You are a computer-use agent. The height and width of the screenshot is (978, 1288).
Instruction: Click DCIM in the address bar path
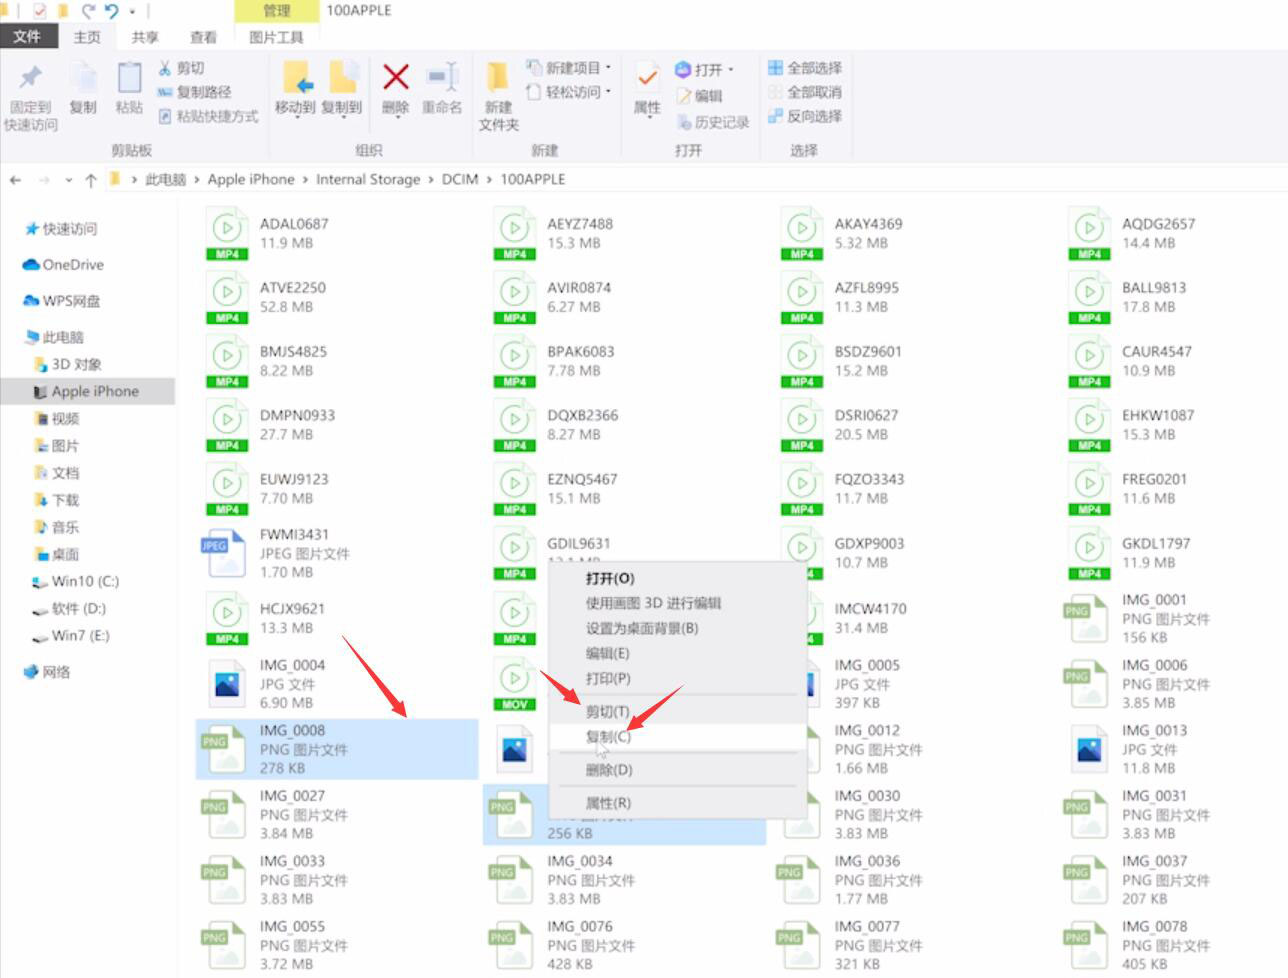coord(460,180)
